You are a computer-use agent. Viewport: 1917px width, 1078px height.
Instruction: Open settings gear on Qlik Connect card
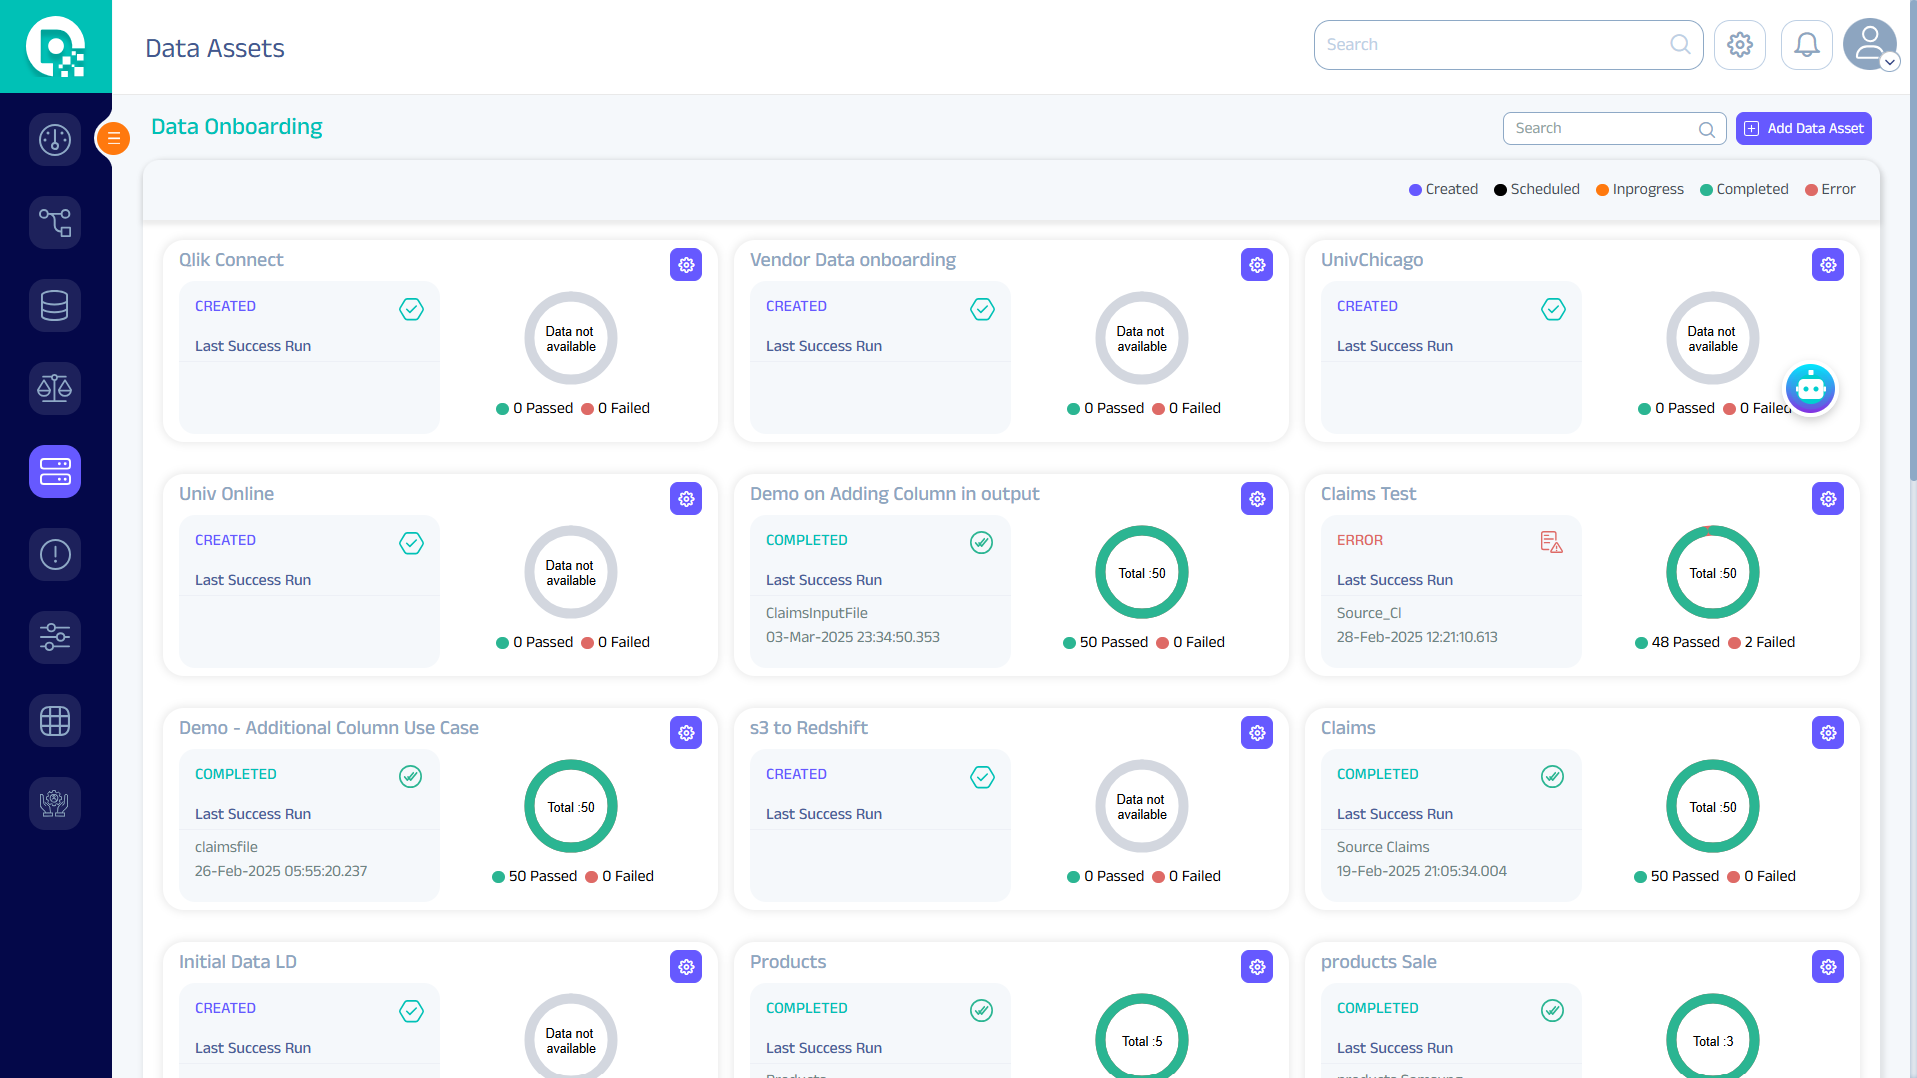pyautogui.click(x=686, y=265)
